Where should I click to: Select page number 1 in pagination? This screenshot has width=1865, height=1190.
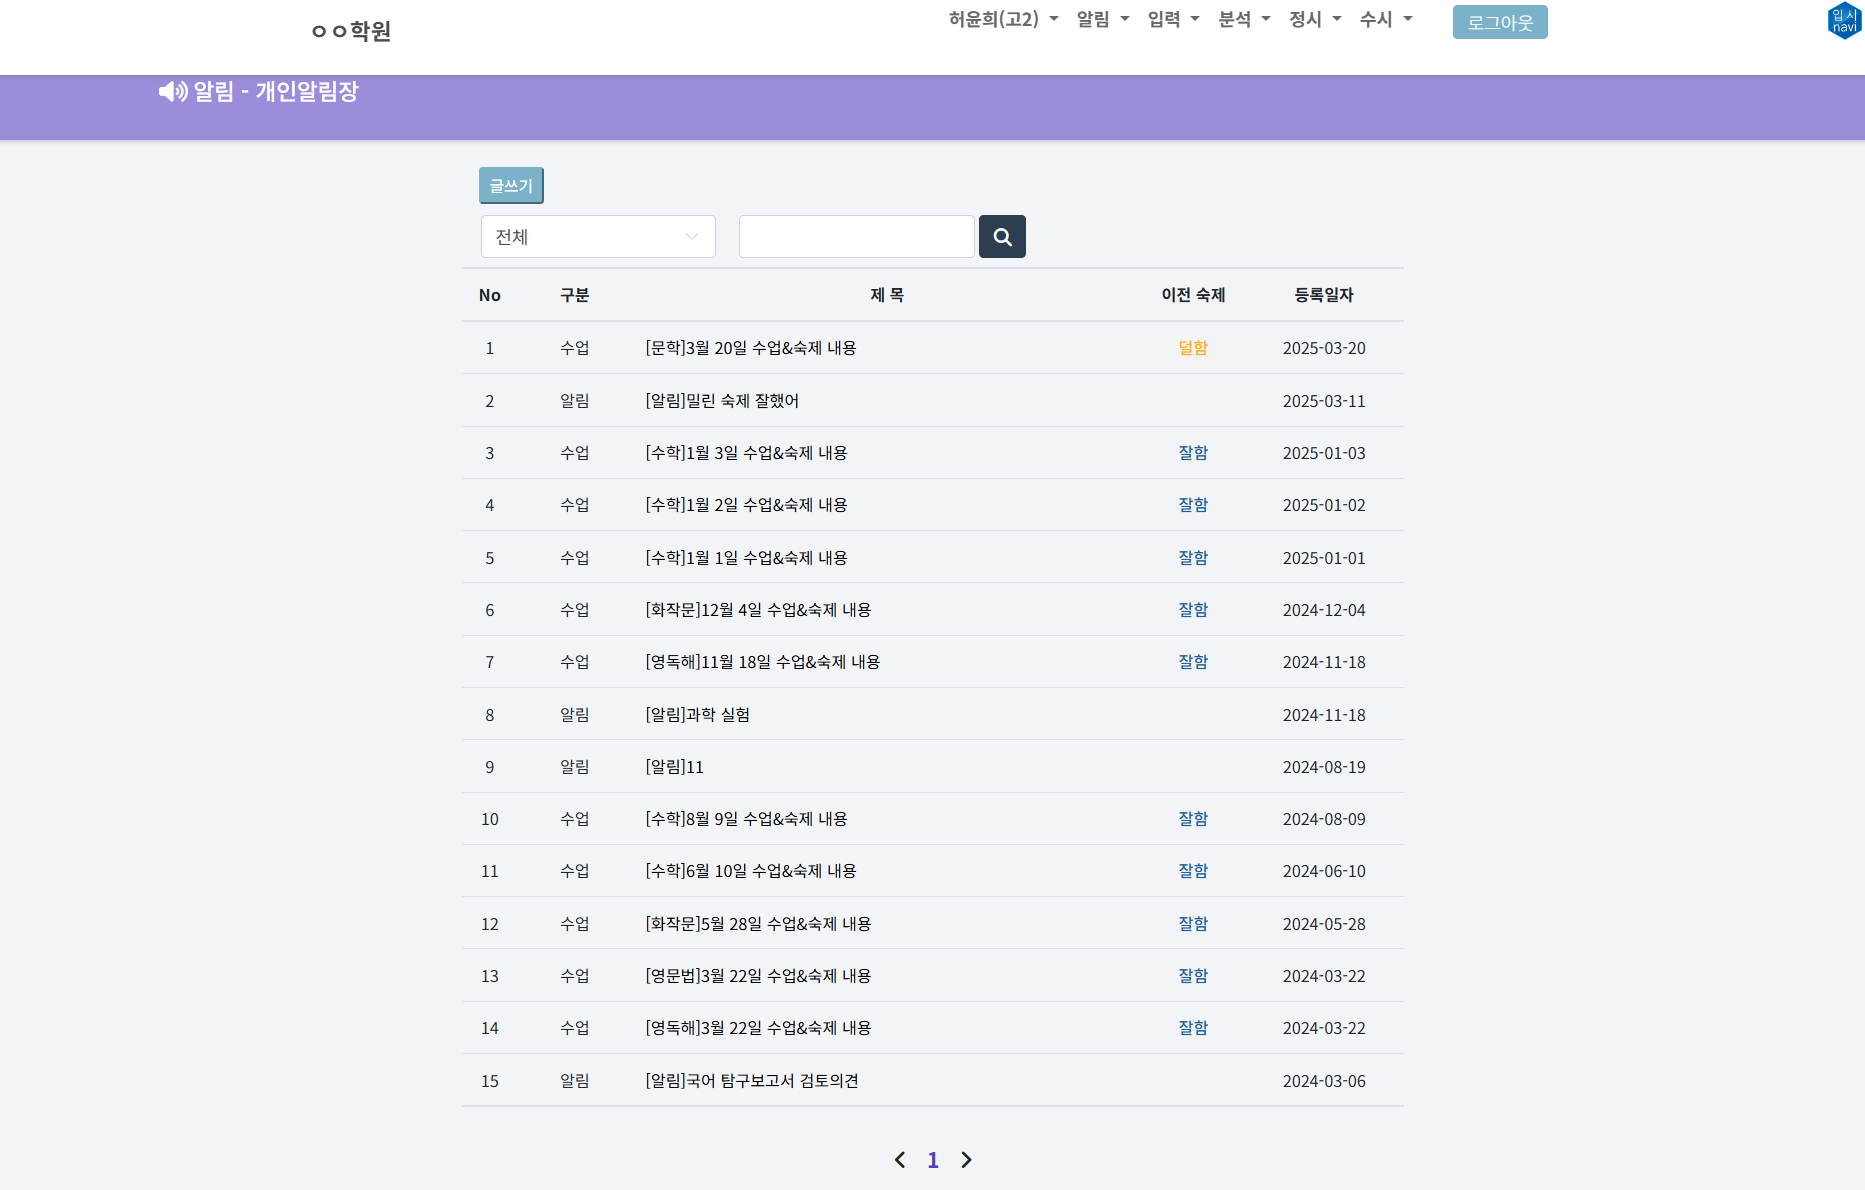tap(933, 1160)
